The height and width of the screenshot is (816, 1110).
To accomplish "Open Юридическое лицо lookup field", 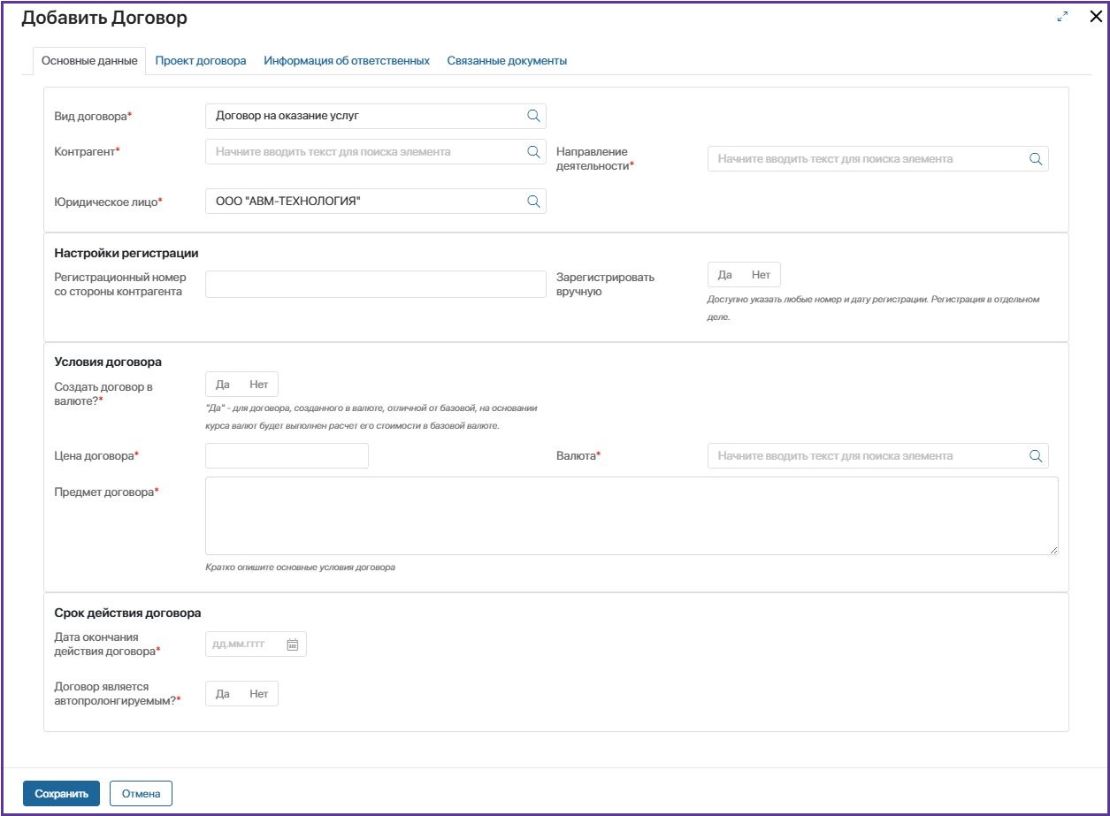I will coord(375,201).
